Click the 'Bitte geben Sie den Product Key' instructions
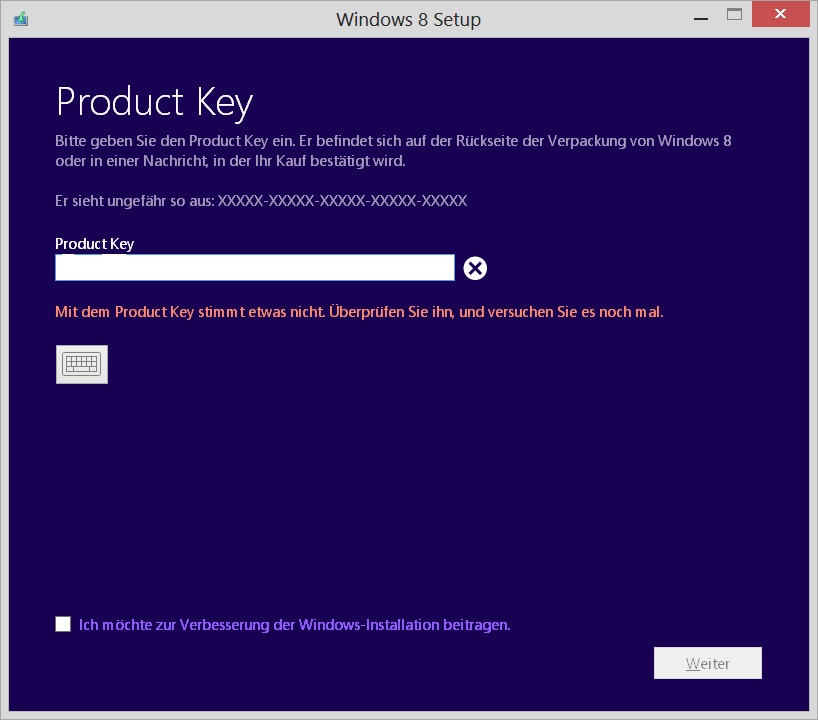Screen dimensions: 818x720 tap(393, 151)
